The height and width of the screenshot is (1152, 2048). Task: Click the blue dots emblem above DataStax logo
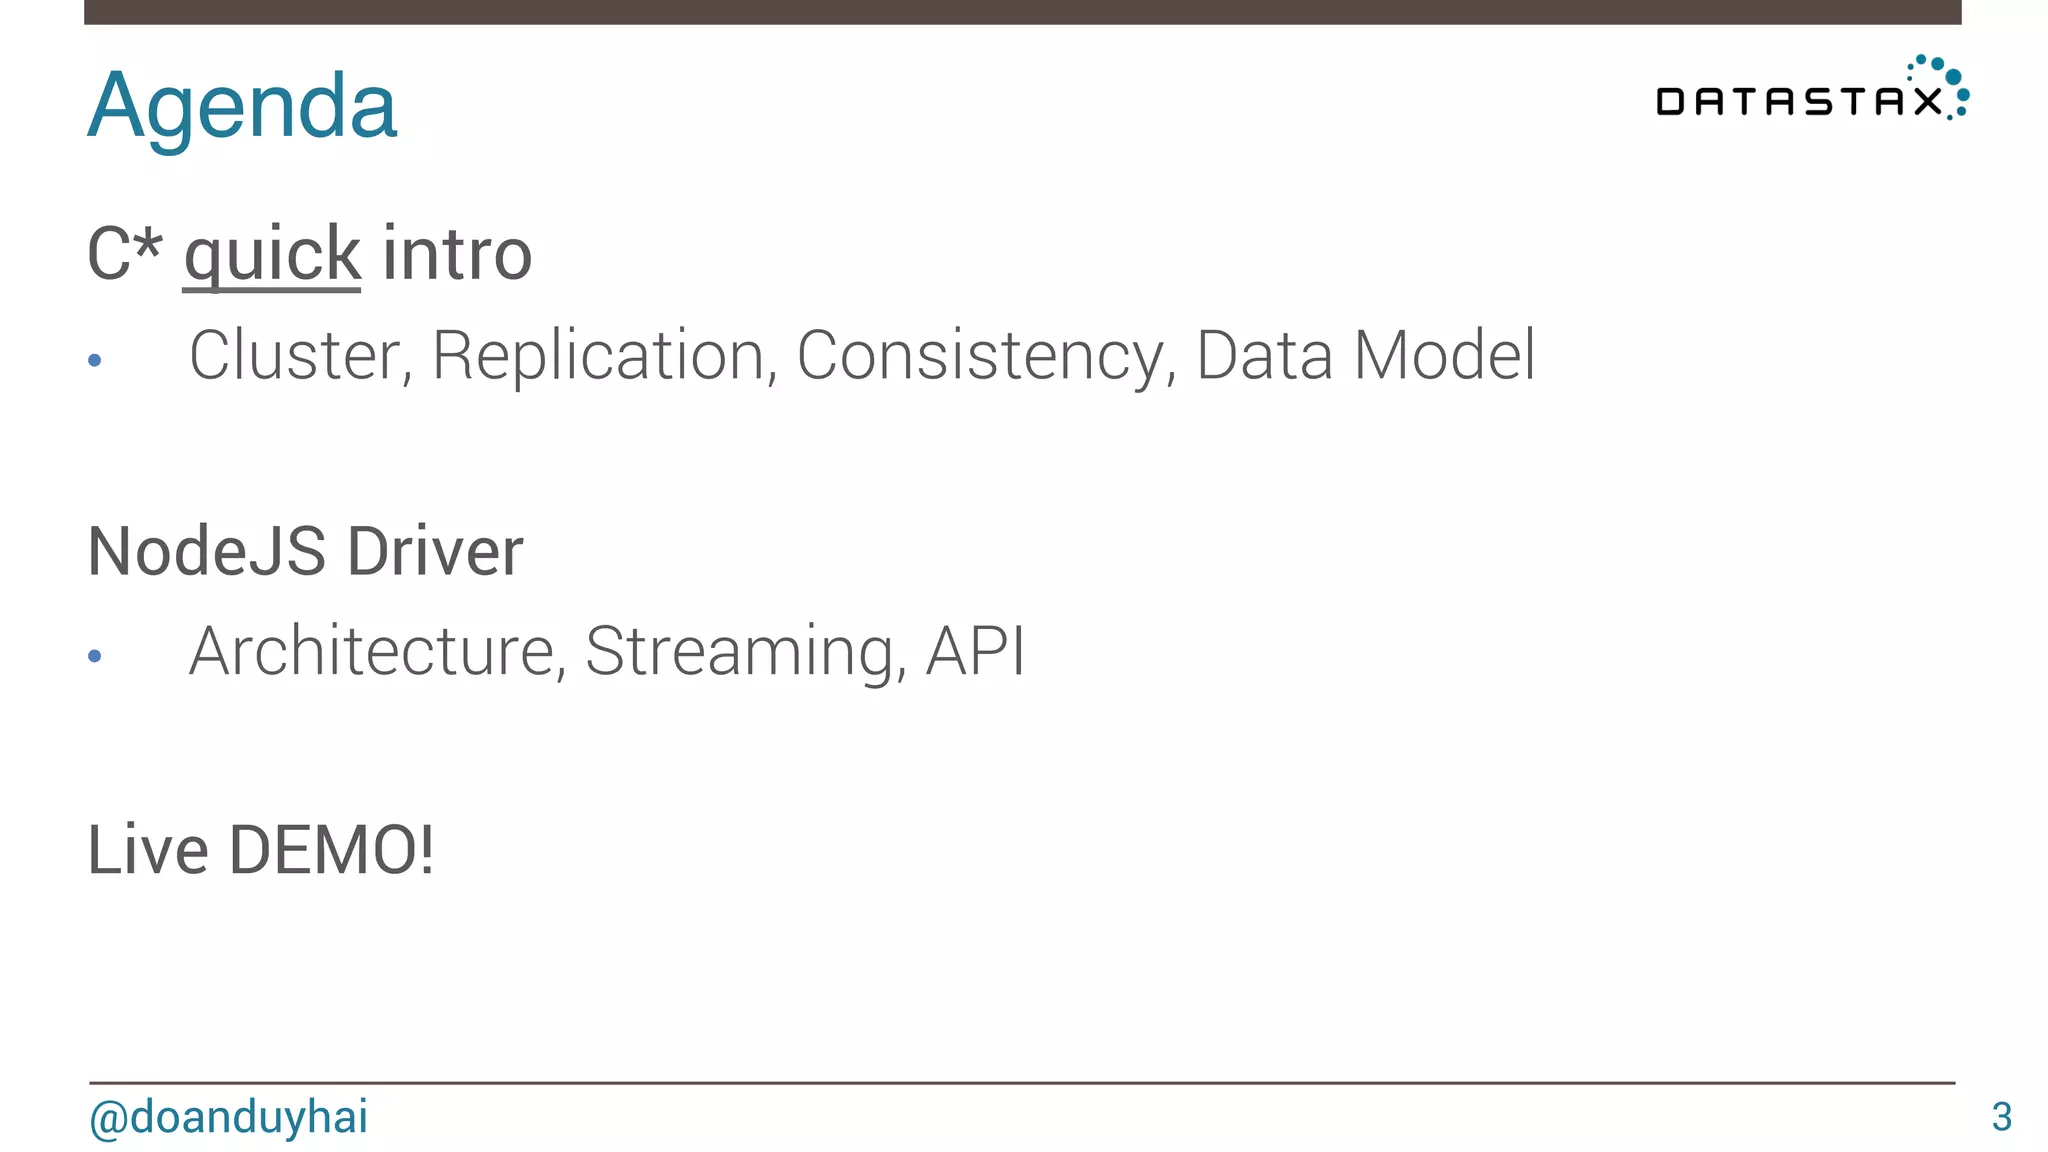[1941, 80]
